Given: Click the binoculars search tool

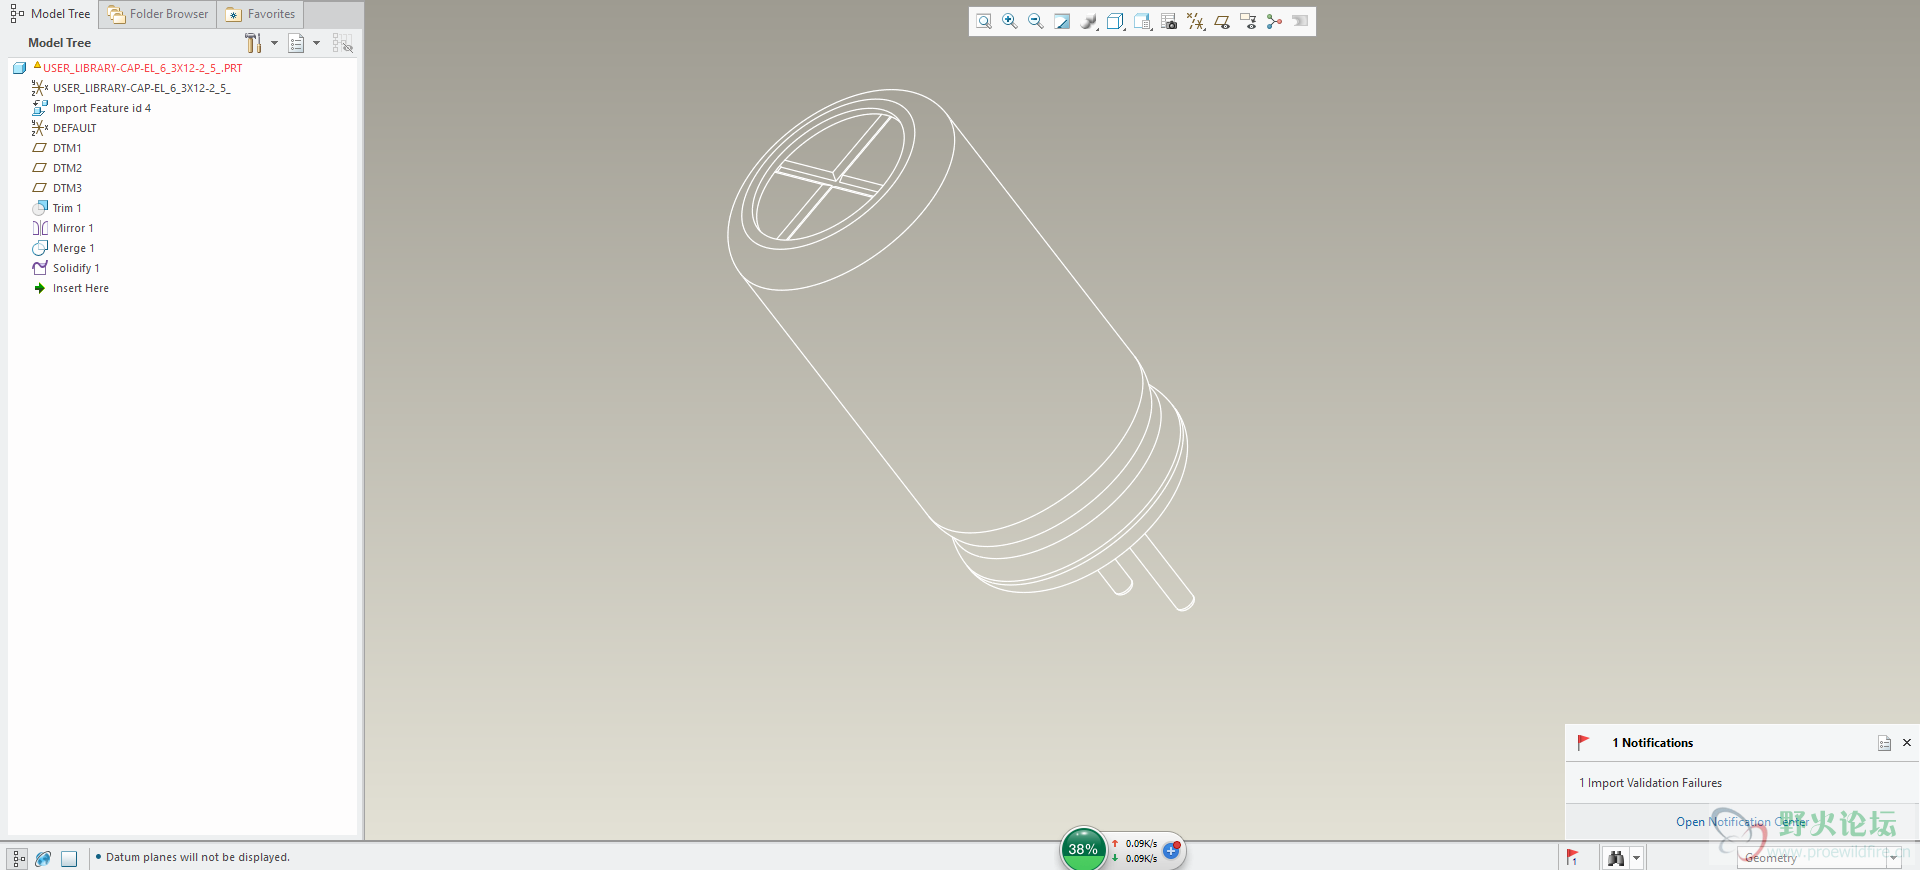Looking at the screenshot, I should click(x=1616, y=858).
